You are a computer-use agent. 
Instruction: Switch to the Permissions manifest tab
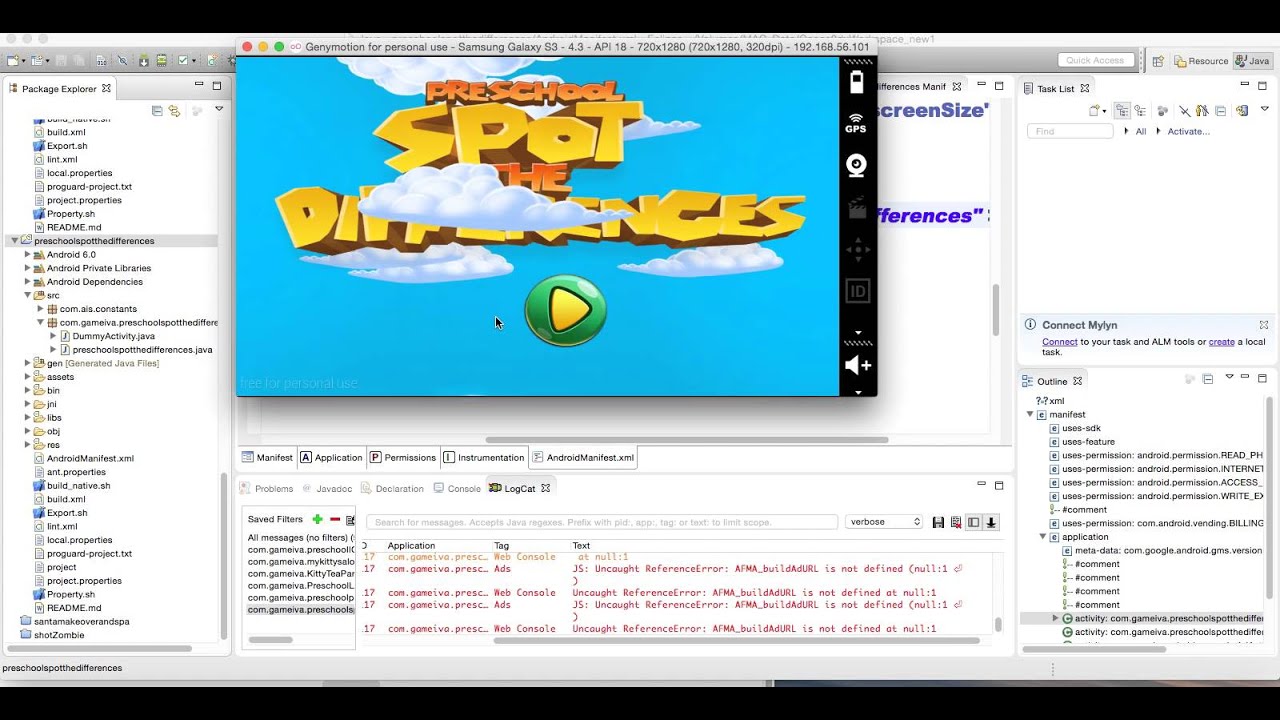(403, 458)
